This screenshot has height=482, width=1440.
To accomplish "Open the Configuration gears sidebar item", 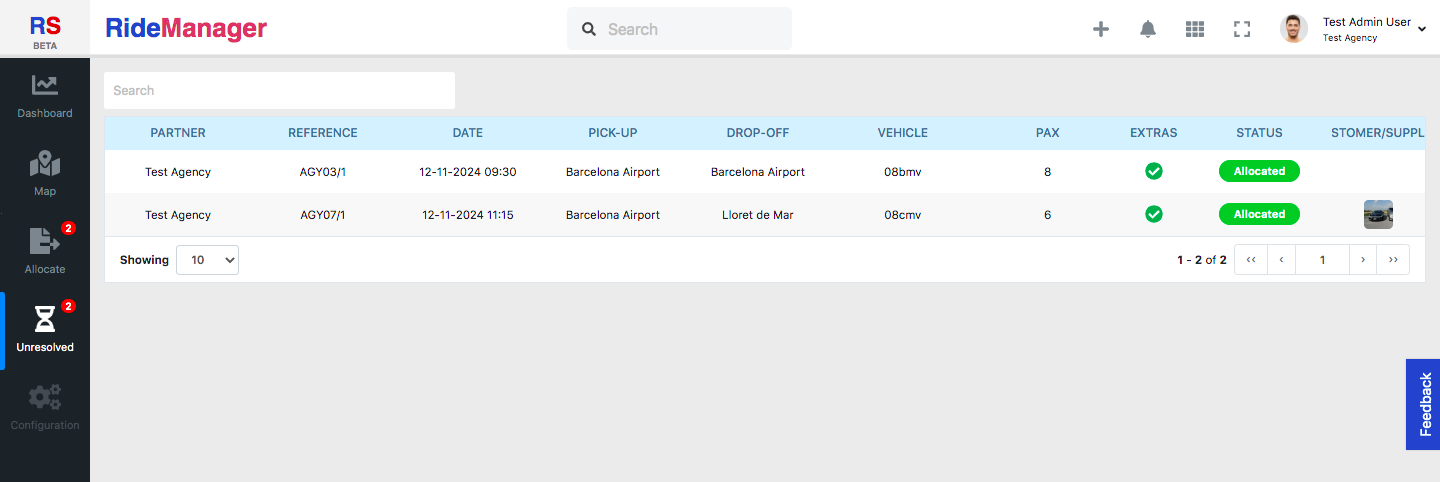I will tap(45, 408).
